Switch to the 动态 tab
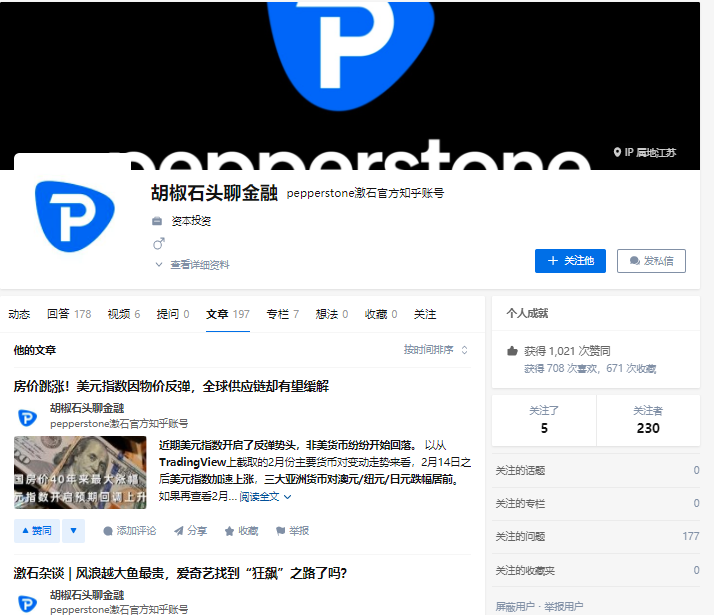Image resolution: width=714 pixels, height=615 pixels. [19, 314]
